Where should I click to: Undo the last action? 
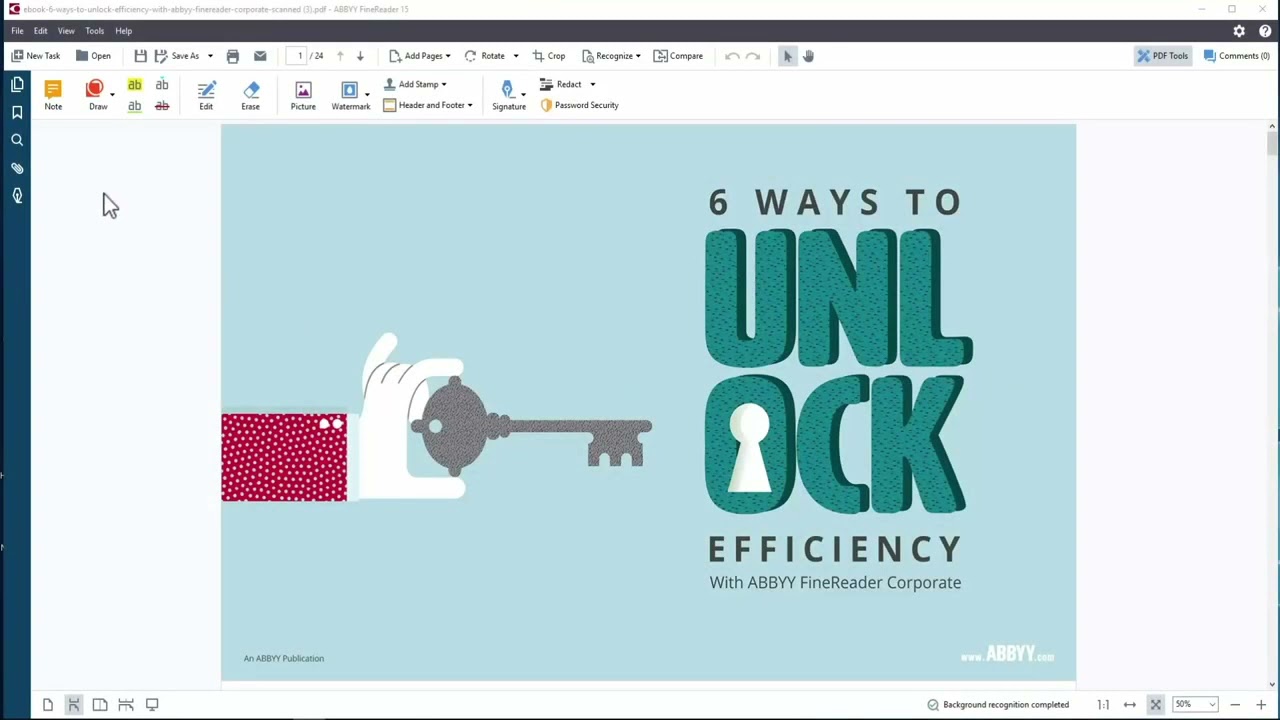tap(732, 56)
